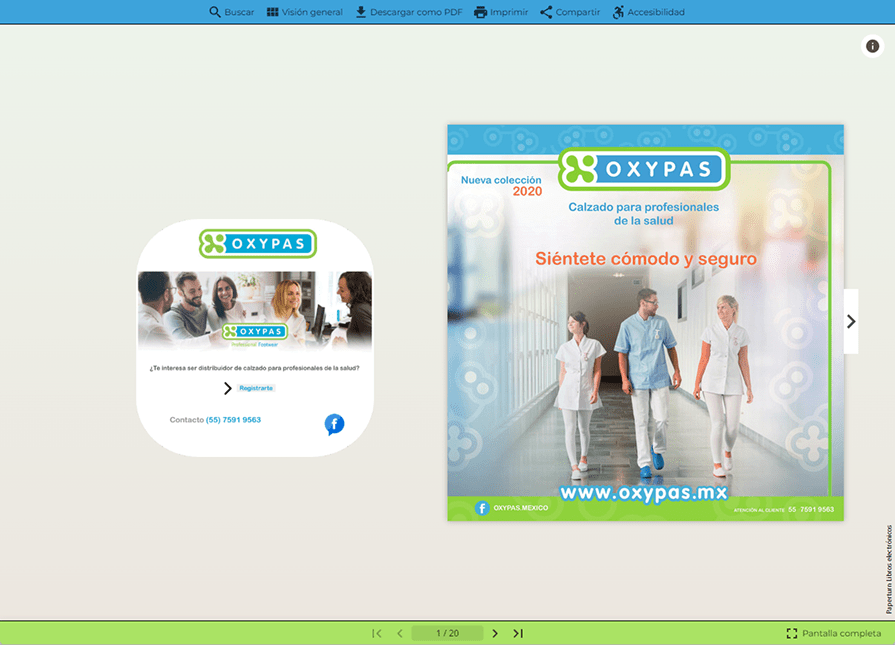Image resolution: width=895 pixels, height=645 pixels.
Task: Click the Pantalla completa label
Action: pos(841,633)
